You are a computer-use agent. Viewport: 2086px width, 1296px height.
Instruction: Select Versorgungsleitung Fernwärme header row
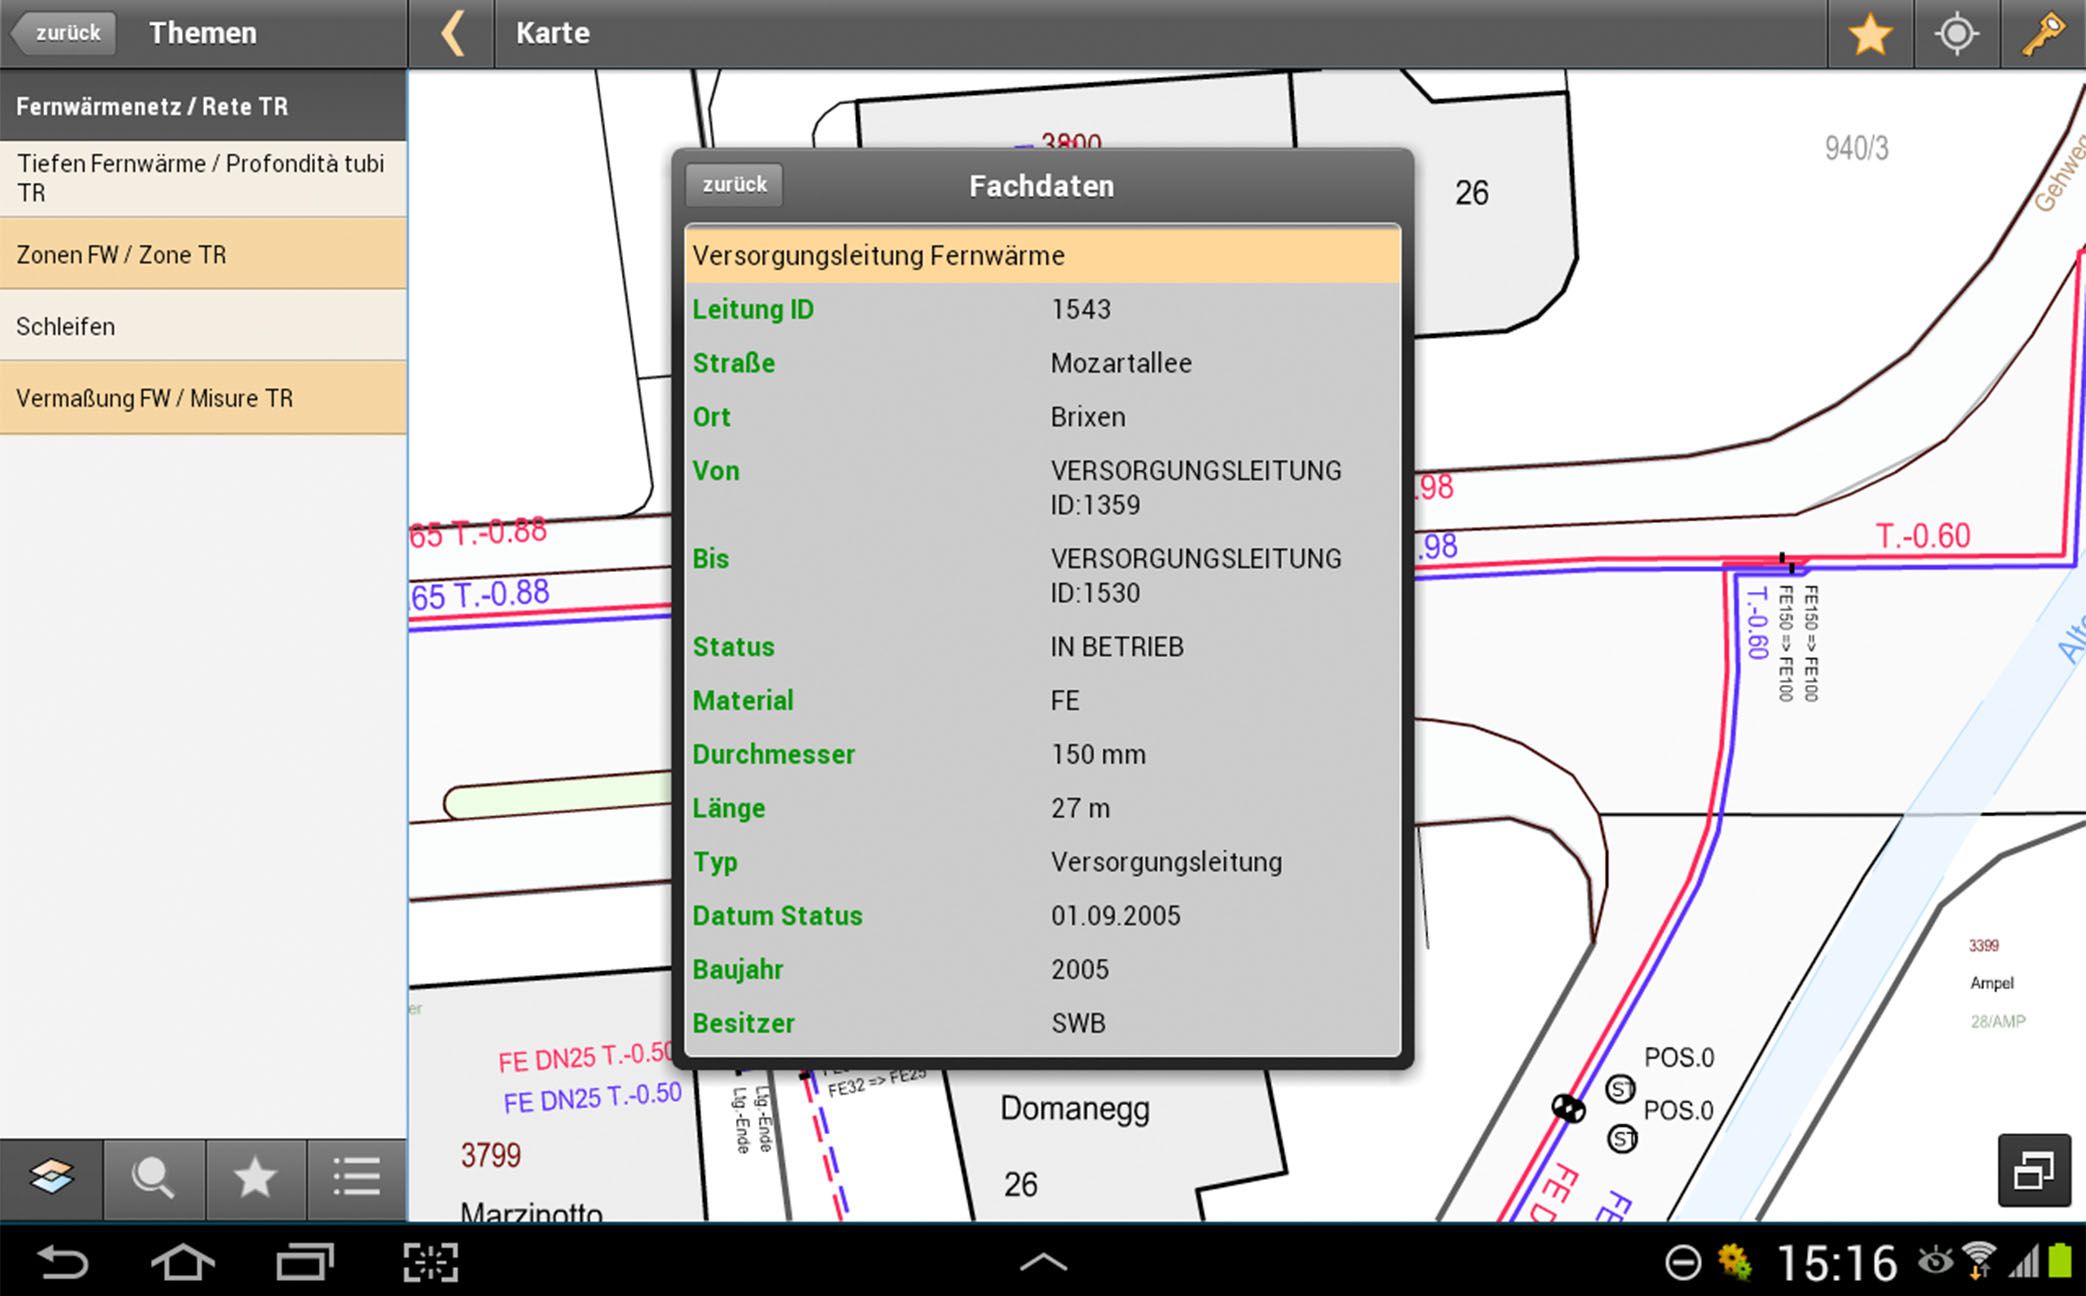[x=1042, y=255]
